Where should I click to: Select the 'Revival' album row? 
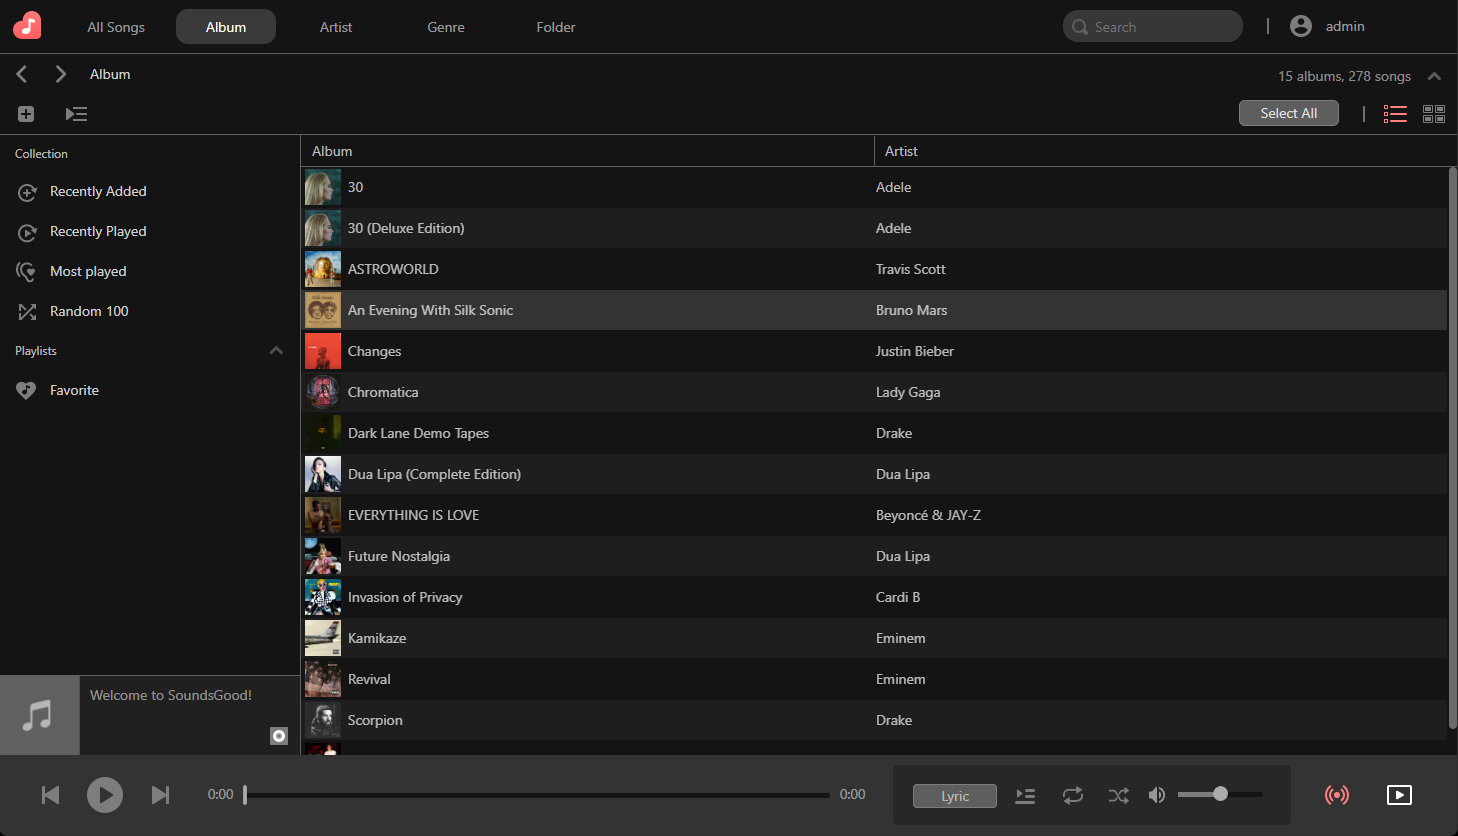[874, 679]
